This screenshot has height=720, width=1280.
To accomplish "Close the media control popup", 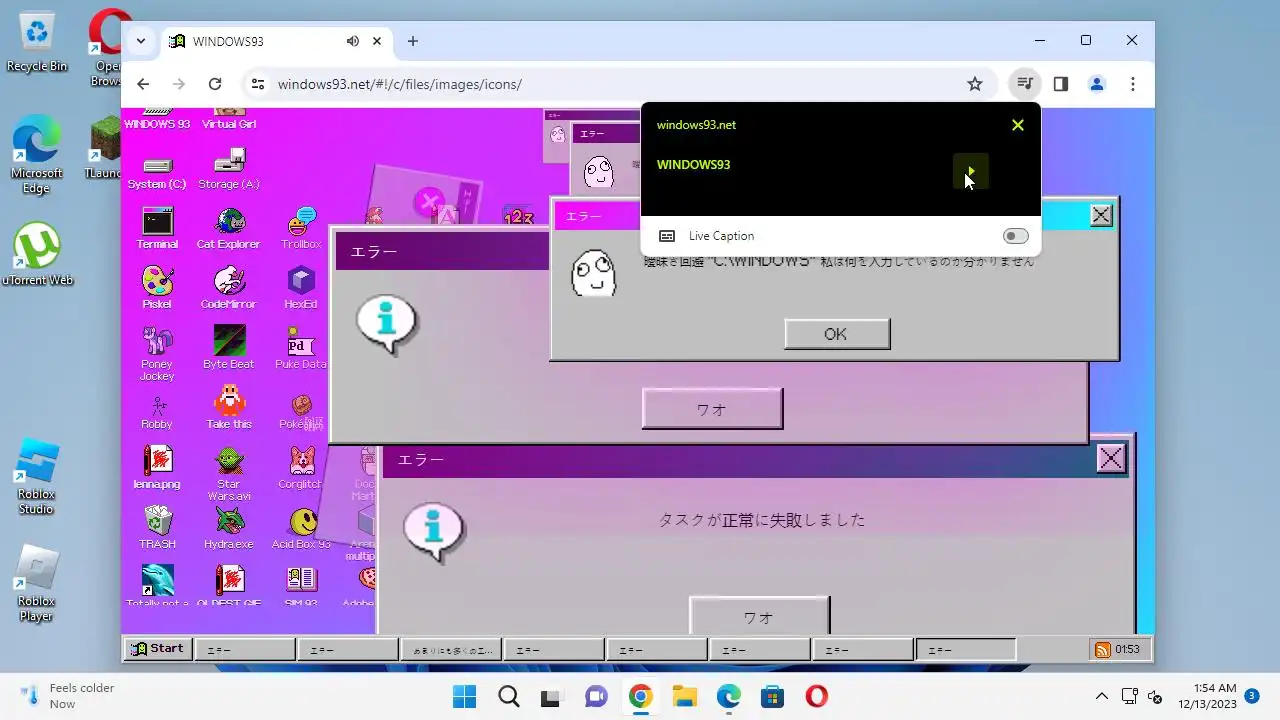I will click(1018, 125).
